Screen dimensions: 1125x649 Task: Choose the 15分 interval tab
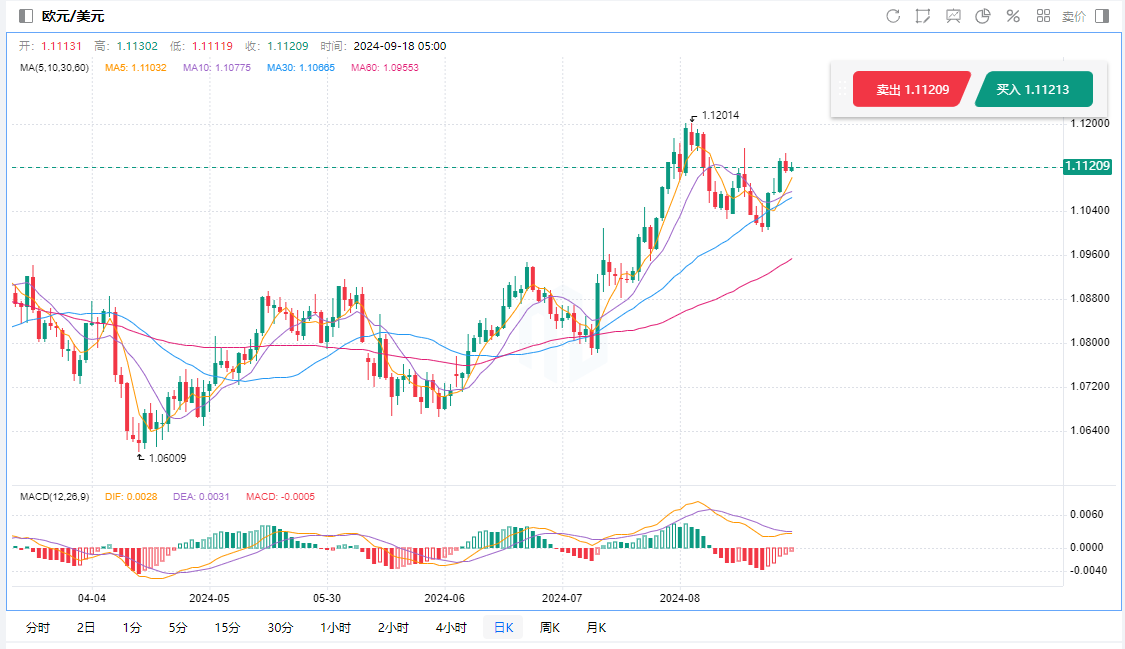pyautogui.click(x=227, y=628)
